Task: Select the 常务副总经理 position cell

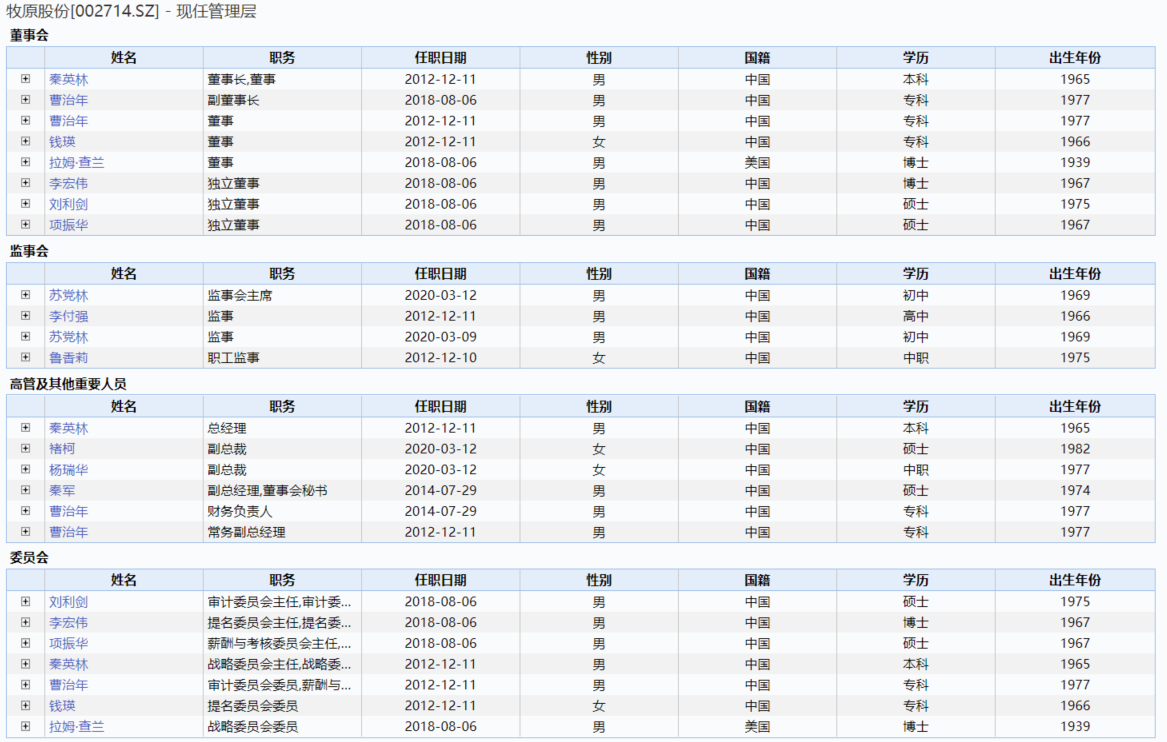Action: click(x=282, y=532)
